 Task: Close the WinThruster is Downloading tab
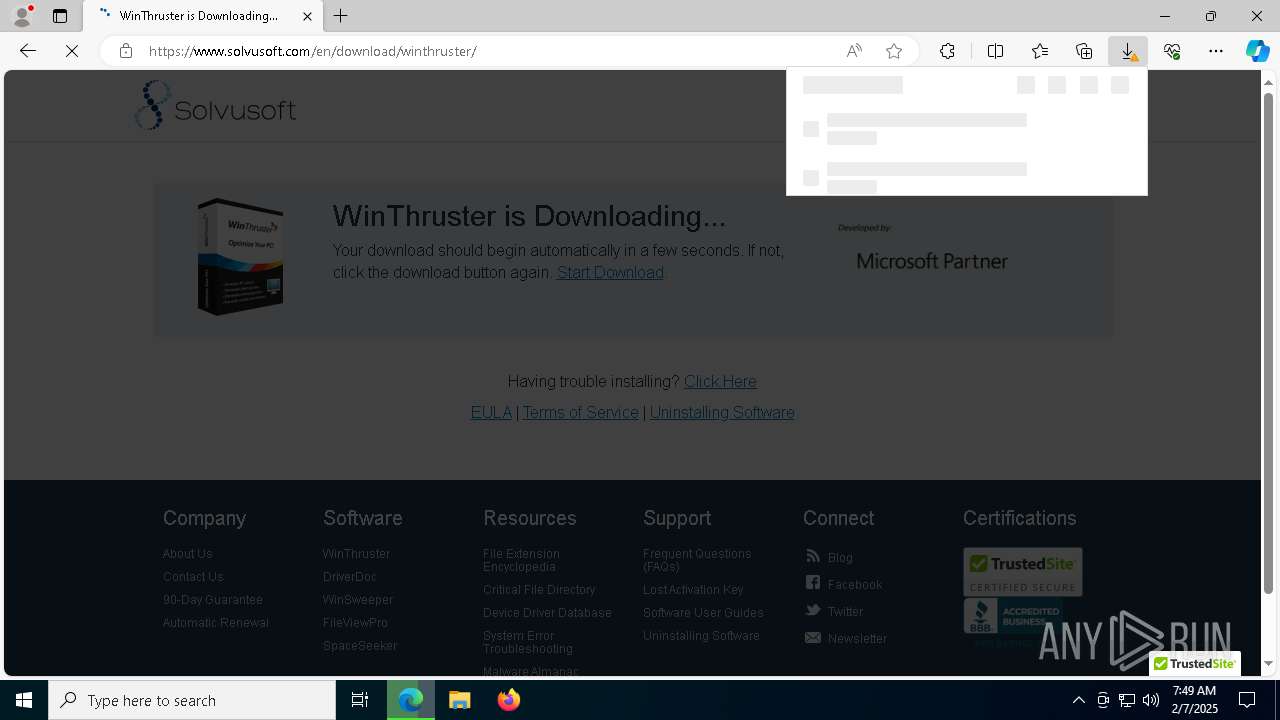coord(307,16)
